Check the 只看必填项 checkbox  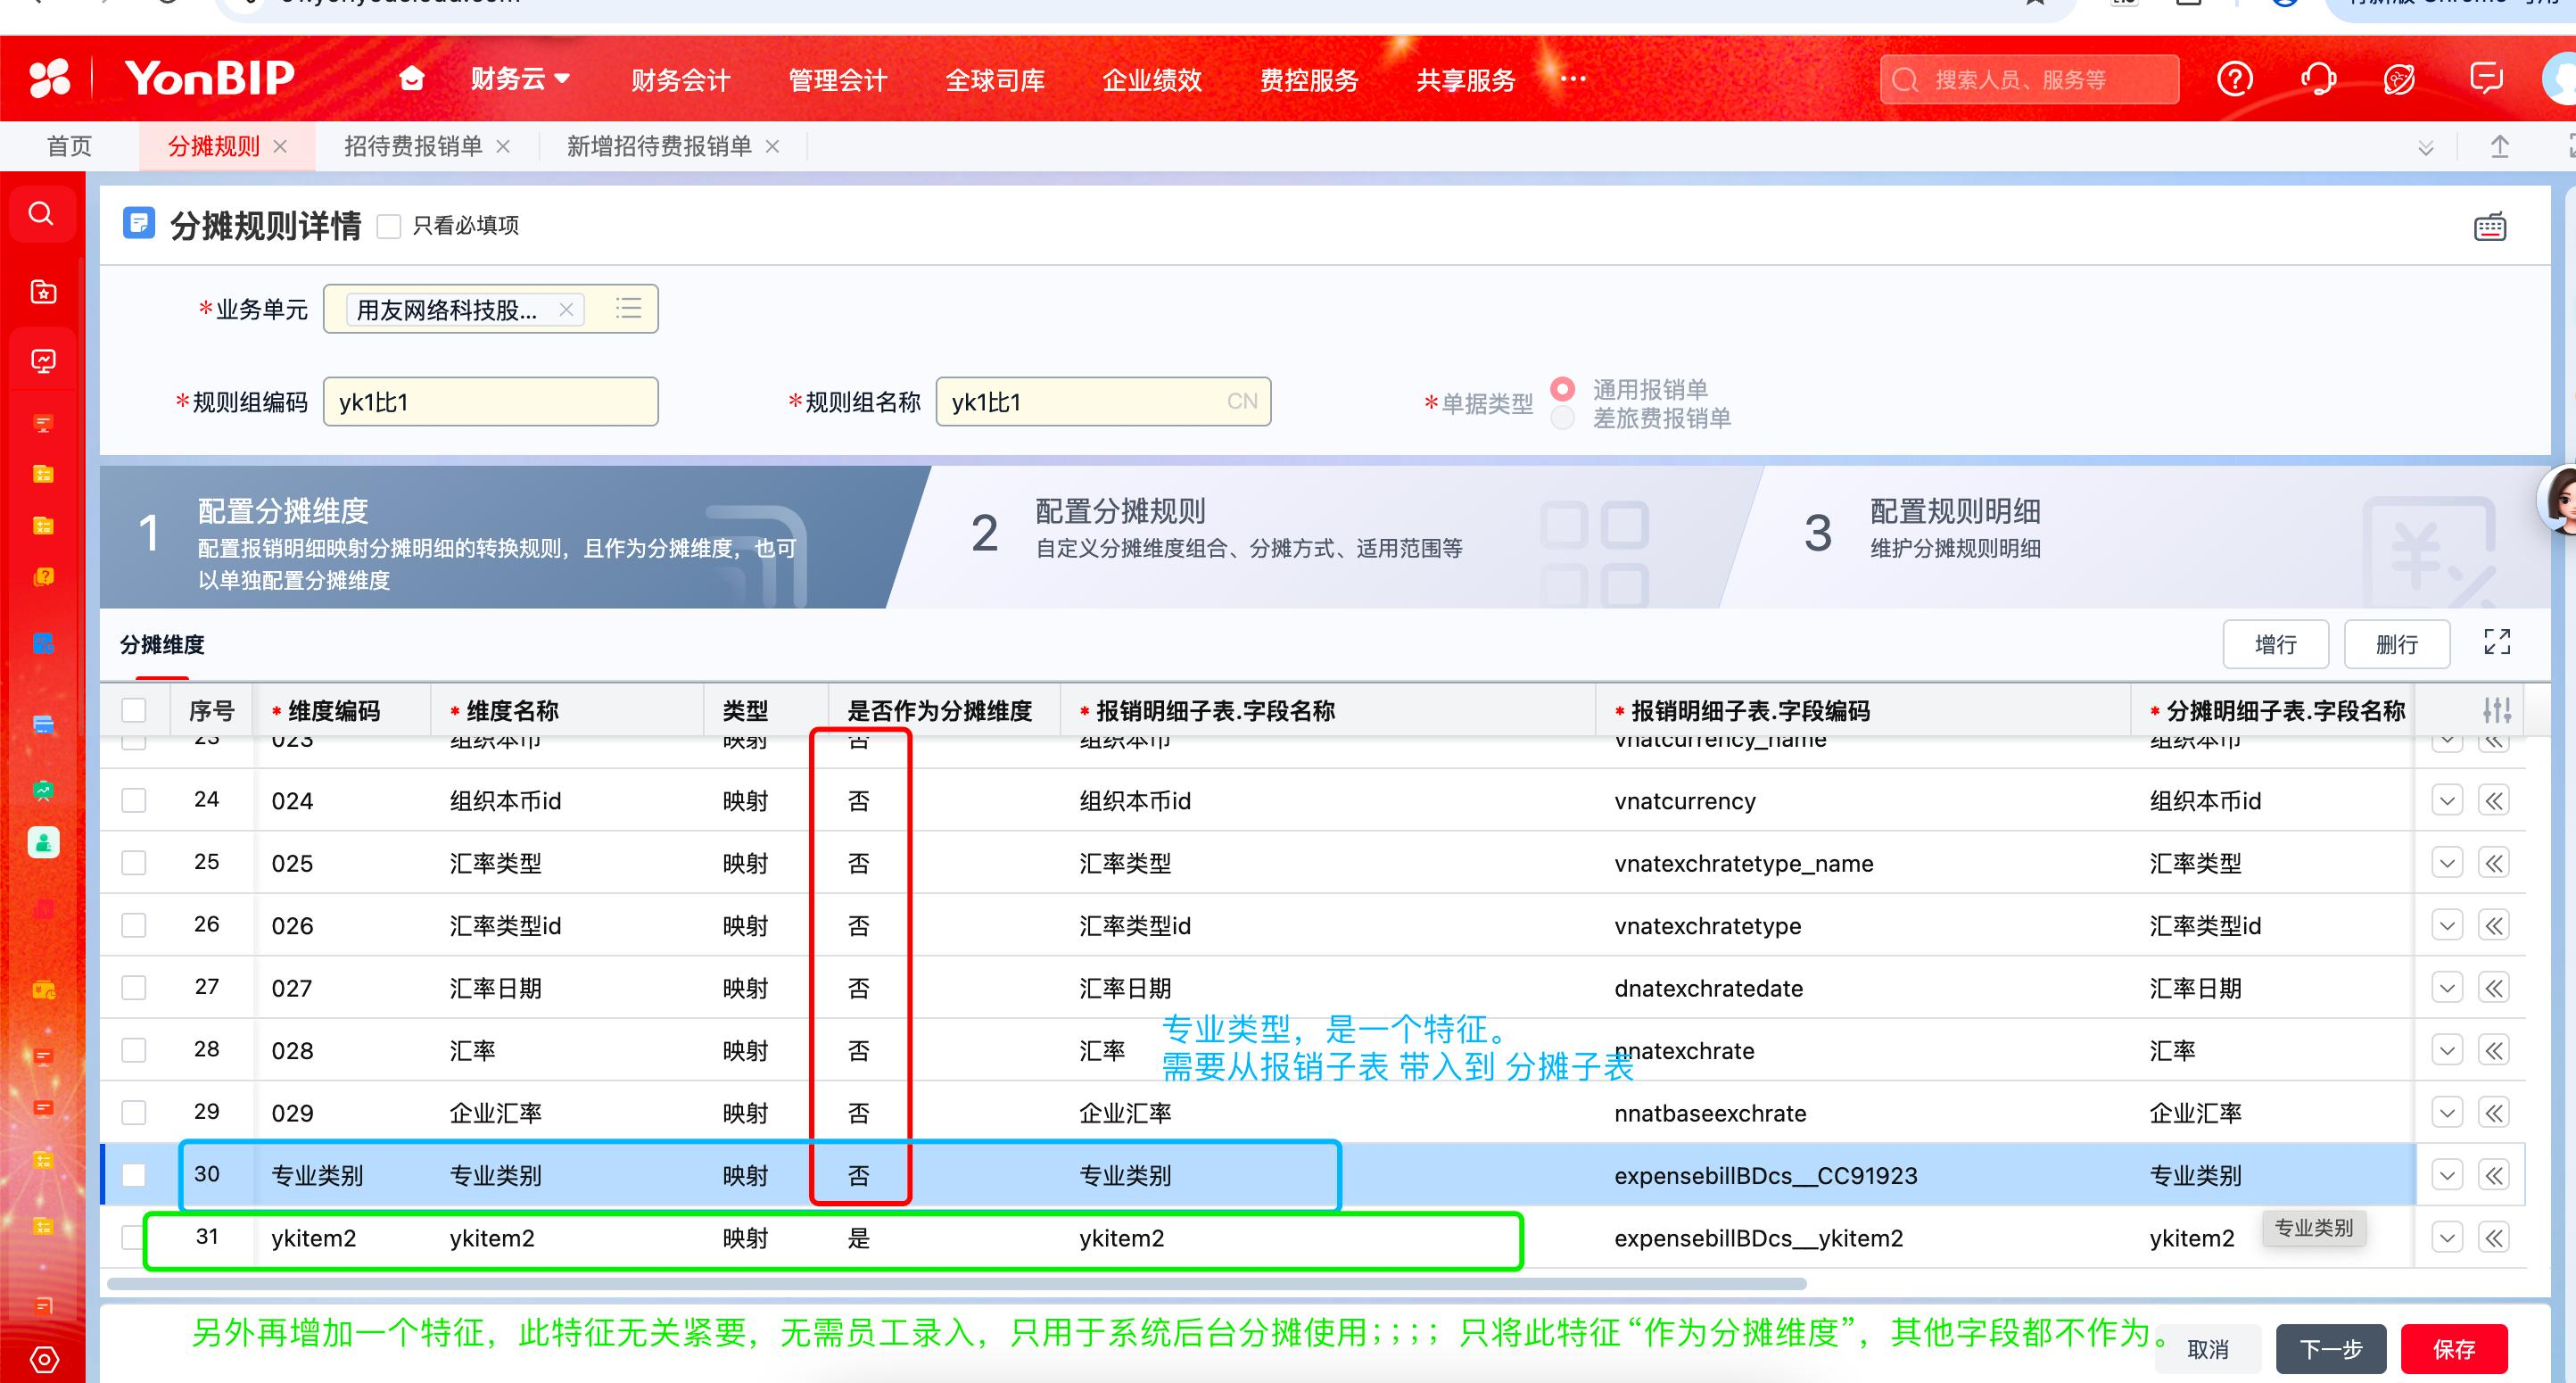coord(389,226)
